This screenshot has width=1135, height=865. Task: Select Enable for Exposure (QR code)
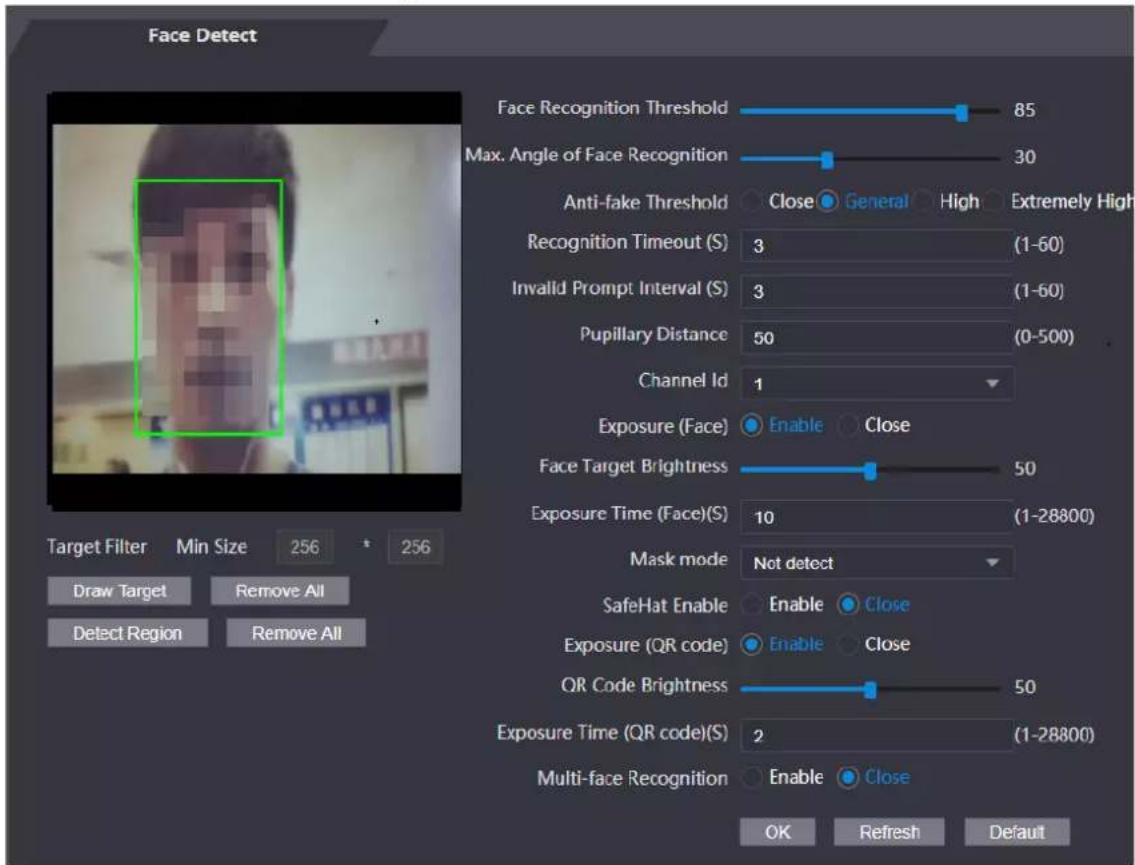coord(751,644)
